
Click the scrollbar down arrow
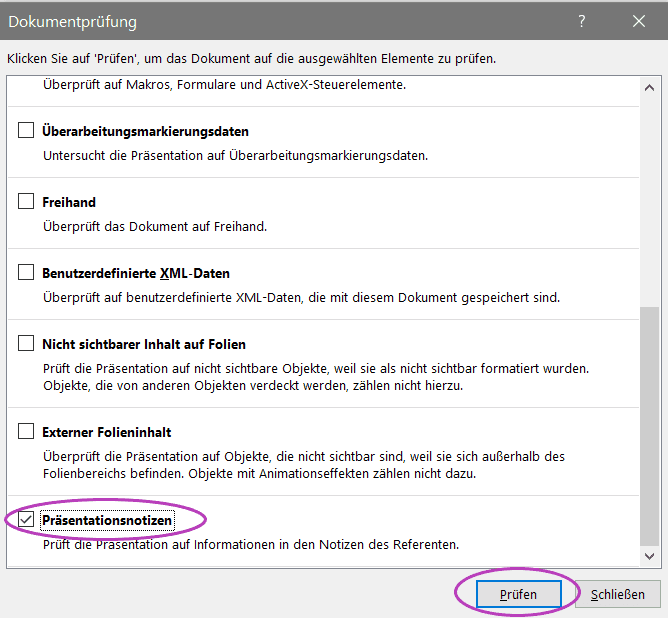coord(649,555)
